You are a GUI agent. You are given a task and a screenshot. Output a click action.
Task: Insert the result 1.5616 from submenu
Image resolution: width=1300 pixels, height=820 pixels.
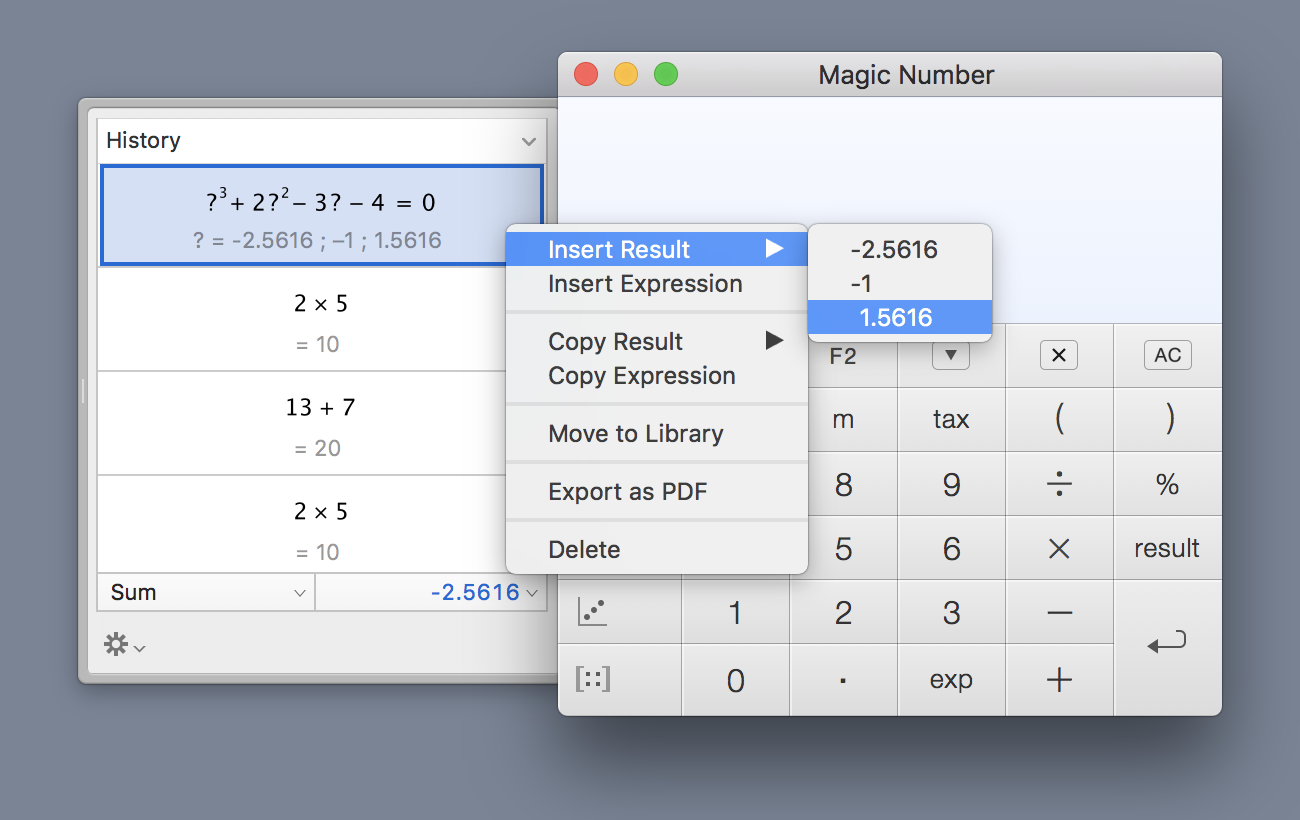(x=900, y=318)
